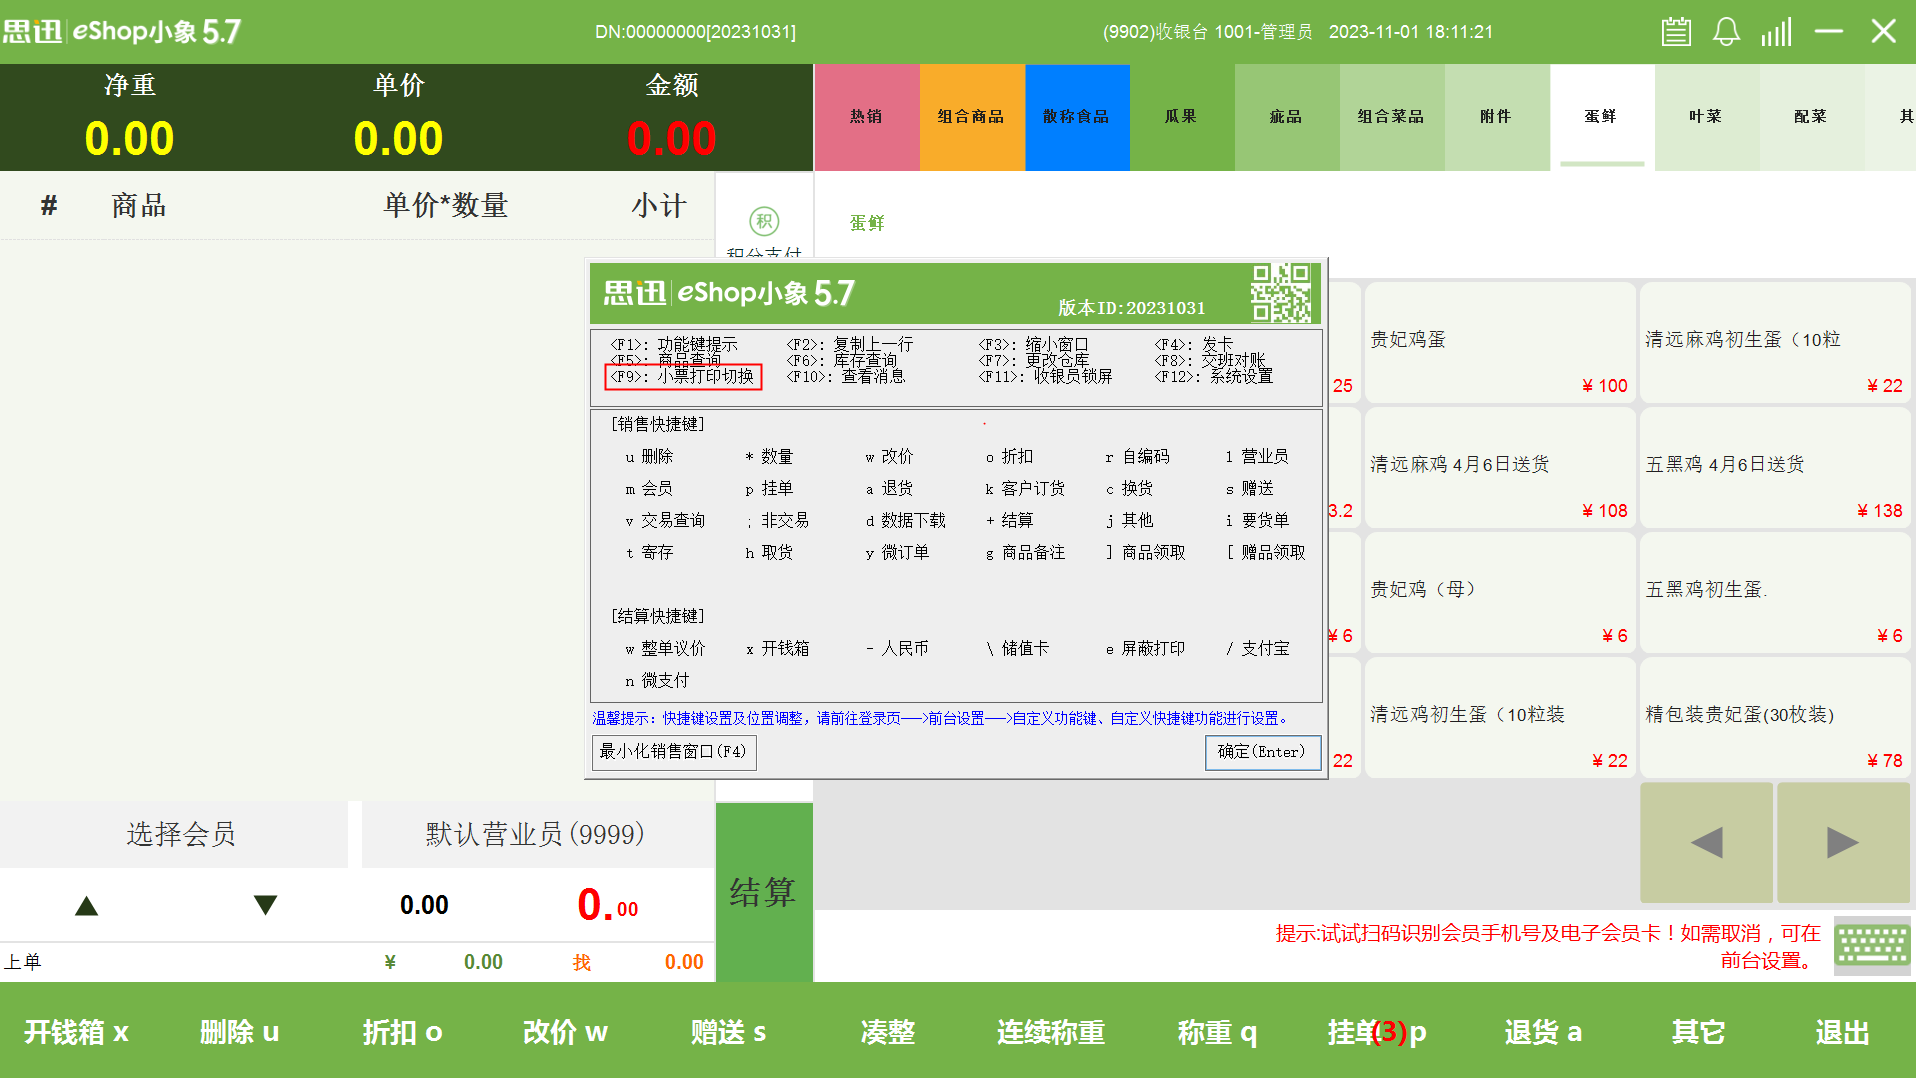Click <F1>: 功能键提示 shortcut text
Viewport: 1916px width, 1078px height.
(674, 345)
